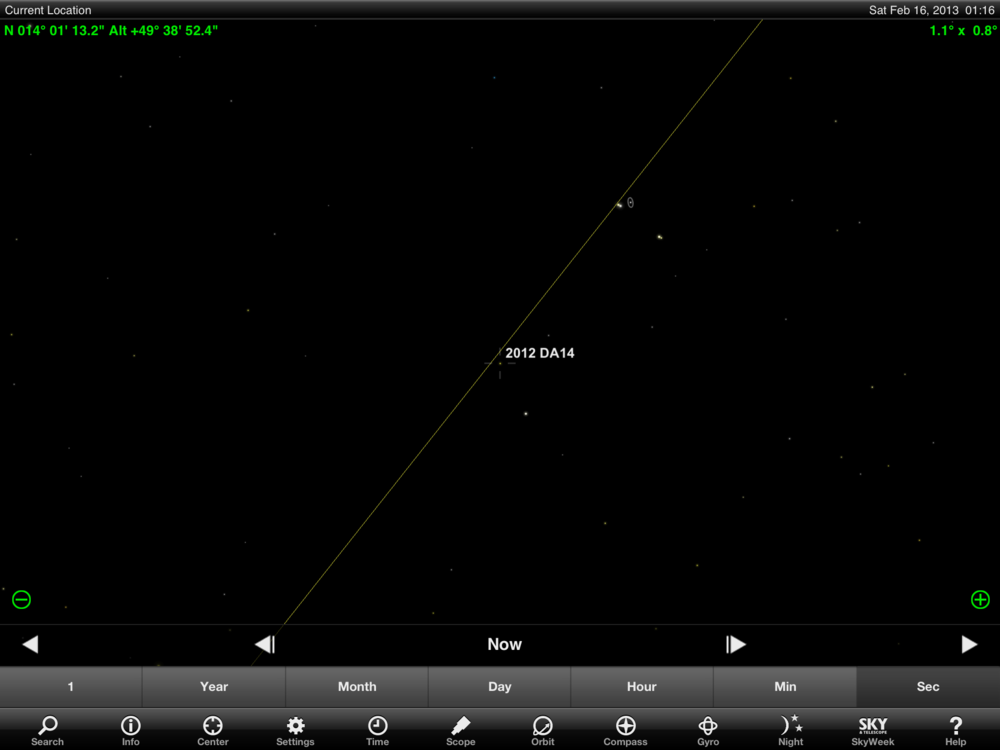Screen dimensions: 1000x750
Task: Zoom out with the minus button
Action: pos(21,600)
